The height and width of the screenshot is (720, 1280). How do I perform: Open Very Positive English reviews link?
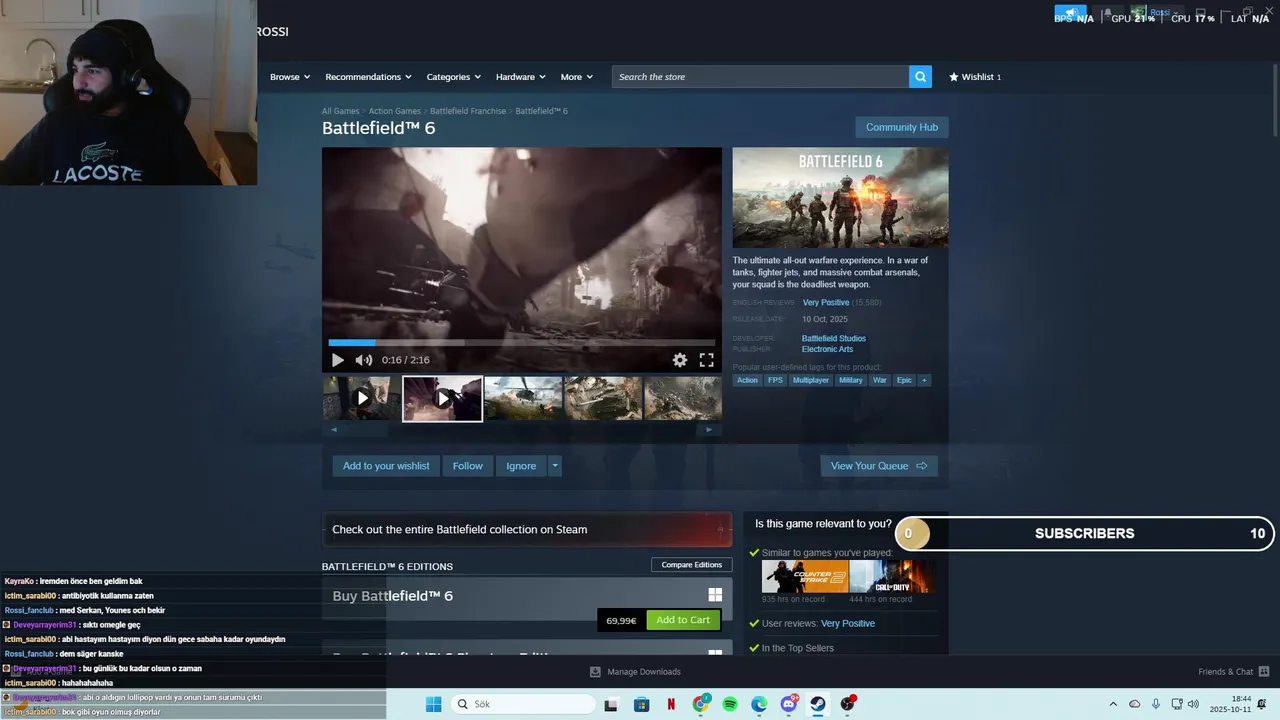coord(826,303)
